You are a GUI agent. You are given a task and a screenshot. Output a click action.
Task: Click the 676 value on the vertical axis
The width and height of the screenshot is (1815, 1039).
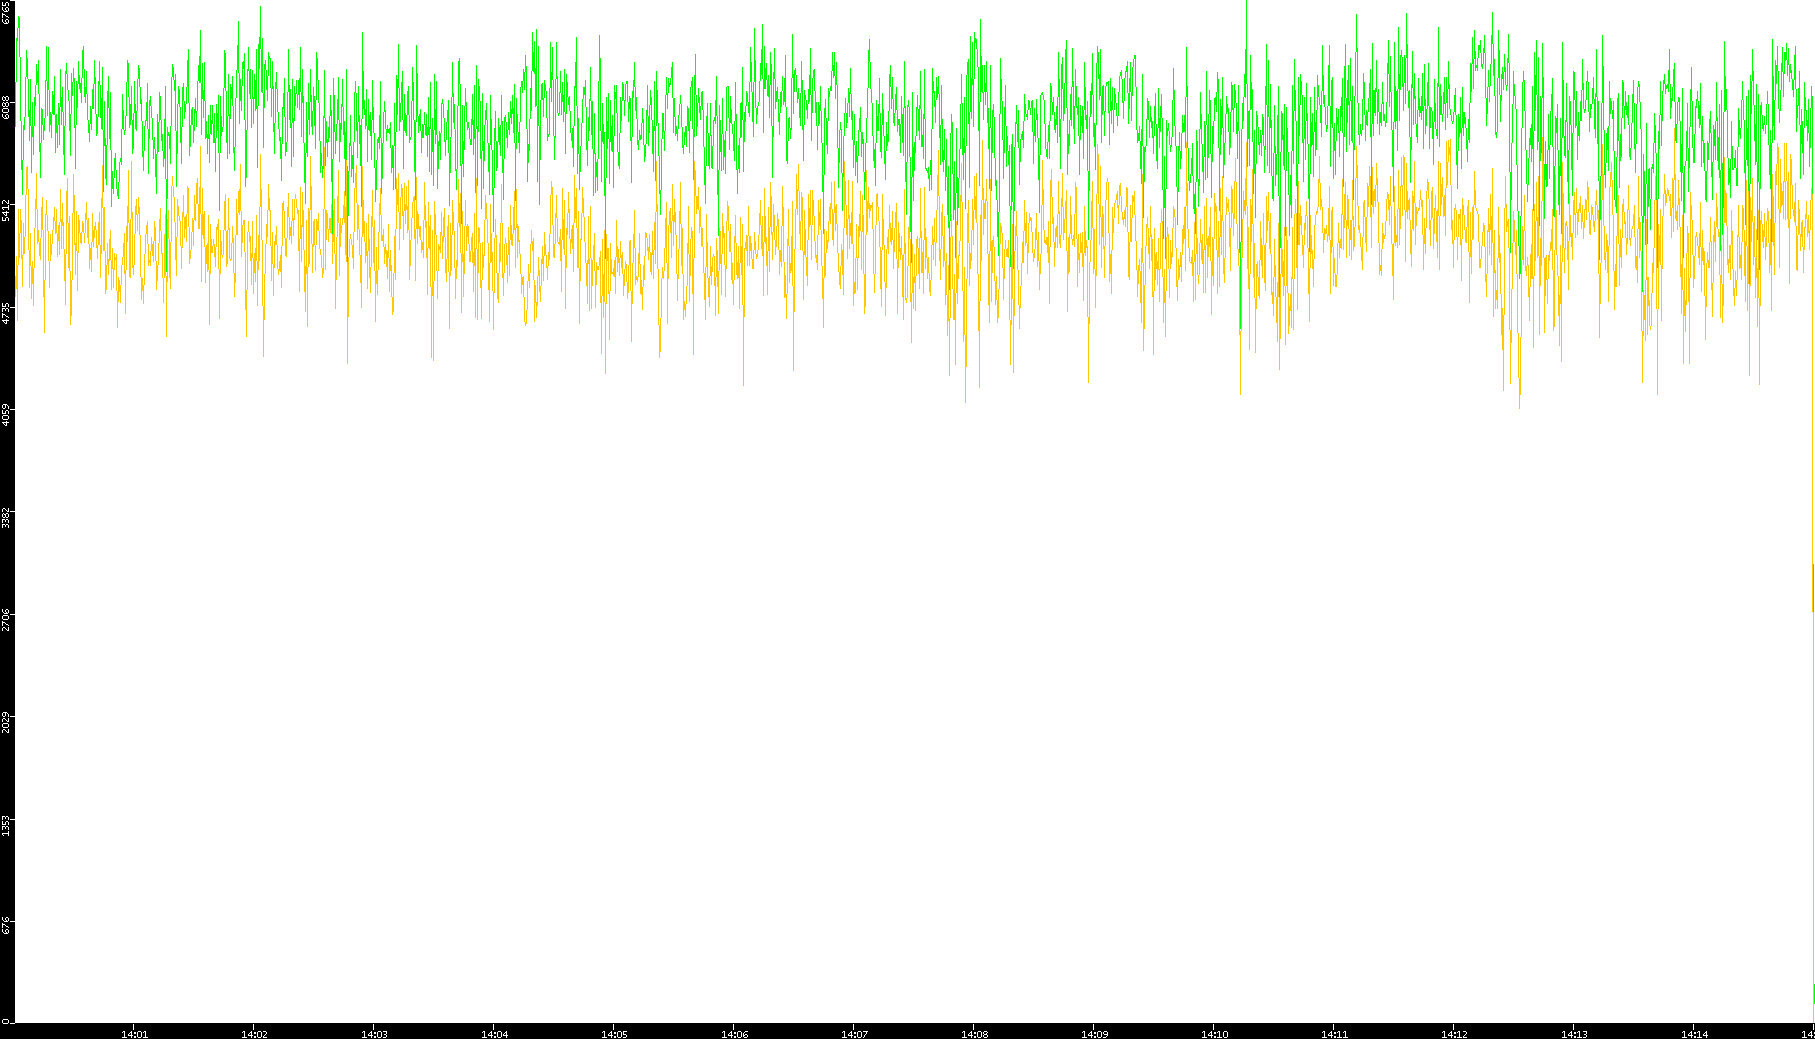click(6, 927)
